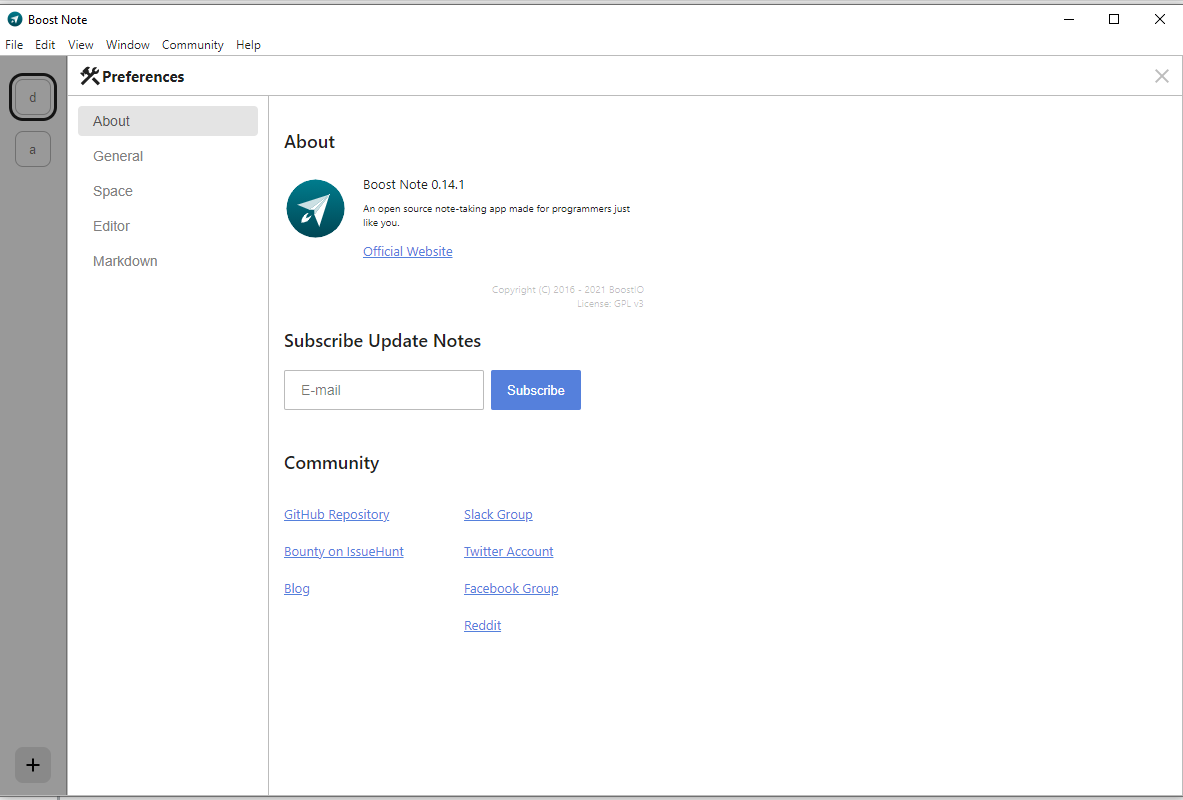This screenshot has height=800, width=1183.
Task: Open the Edit menu
Action: (x=45, y=45)
